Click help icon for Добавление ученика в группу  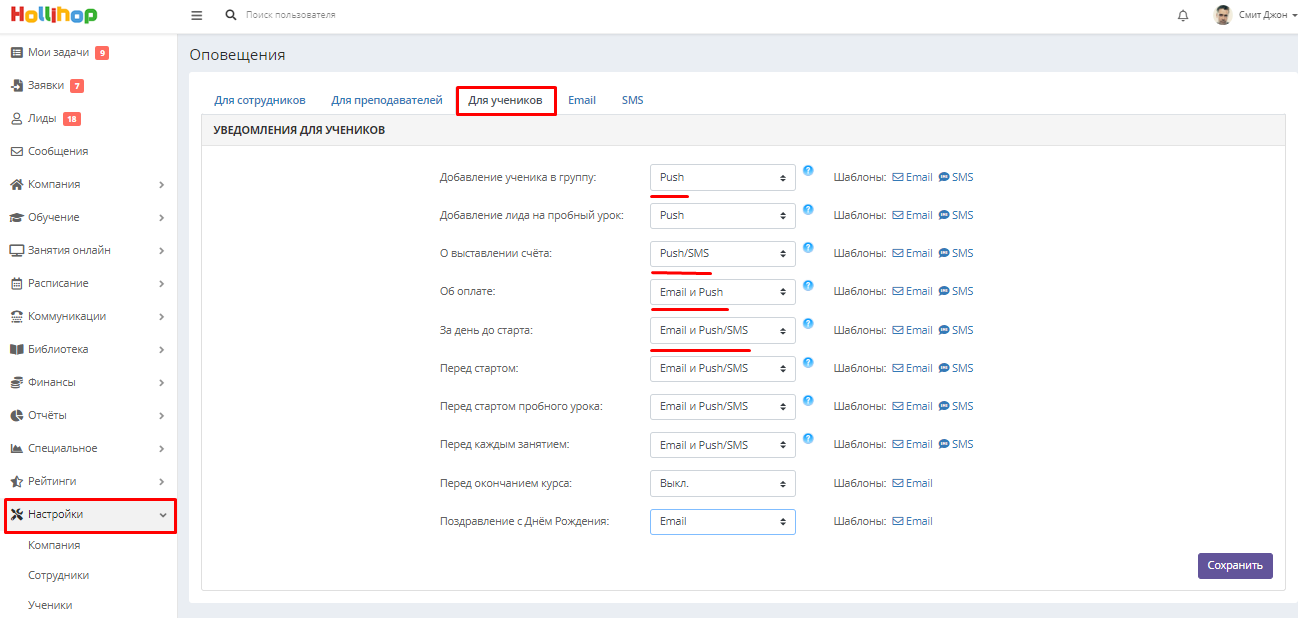[x=808, y=171]
